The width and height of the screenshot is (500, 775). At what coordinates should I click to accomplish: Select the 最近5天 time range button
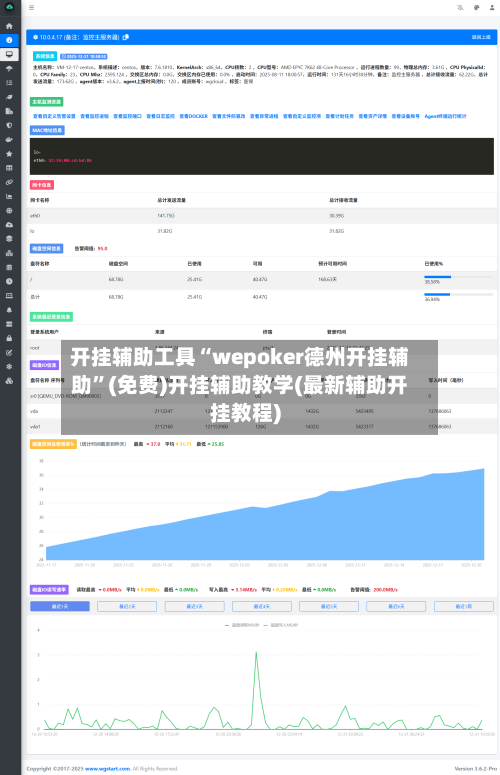click(329, 606)
